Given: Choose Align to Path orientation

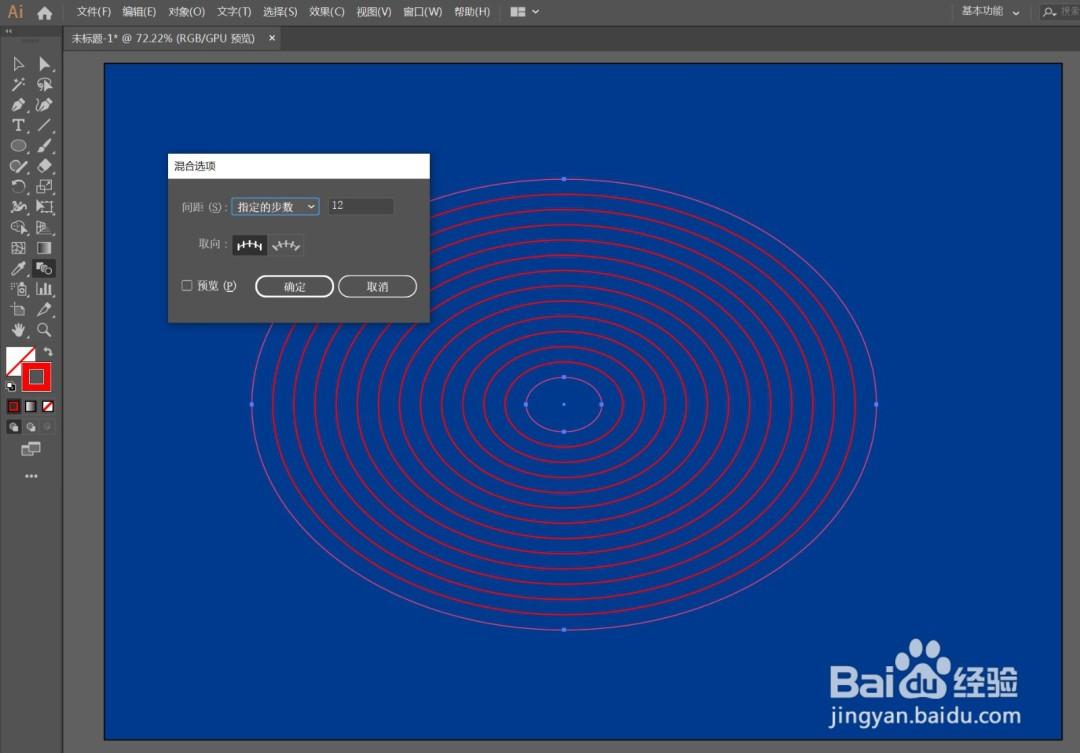Looking at the screenshot, I should point(286,245).
